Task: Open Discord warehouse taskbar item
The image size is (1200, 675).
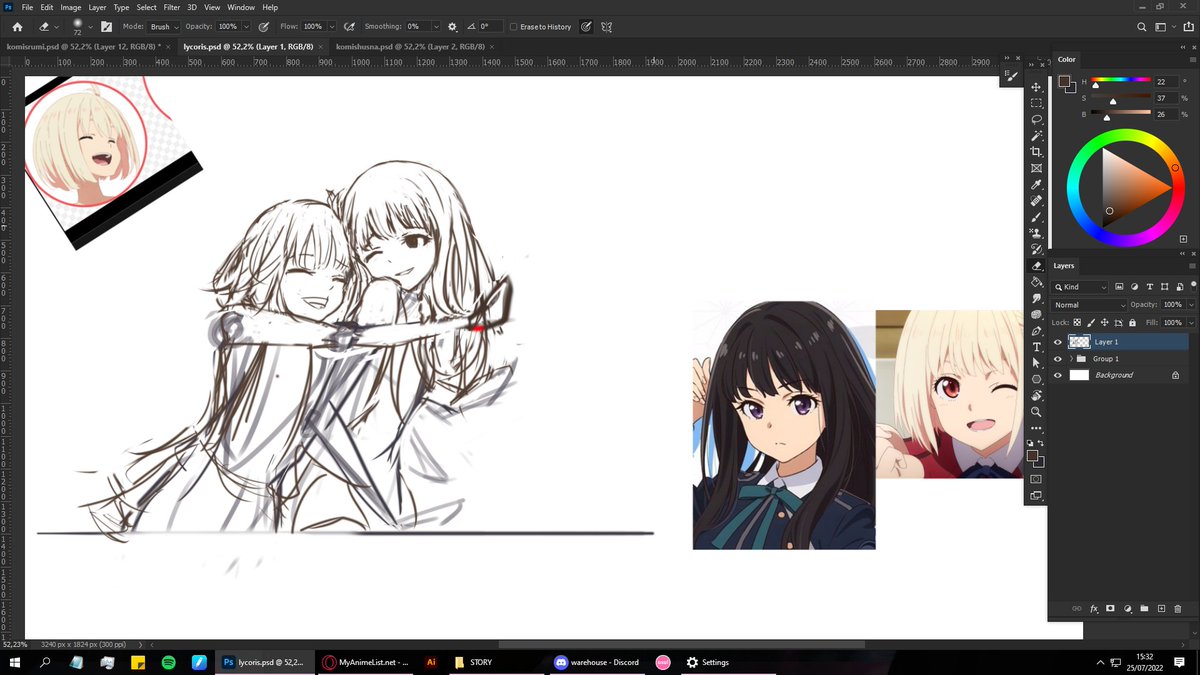Action: click(597, 662)
